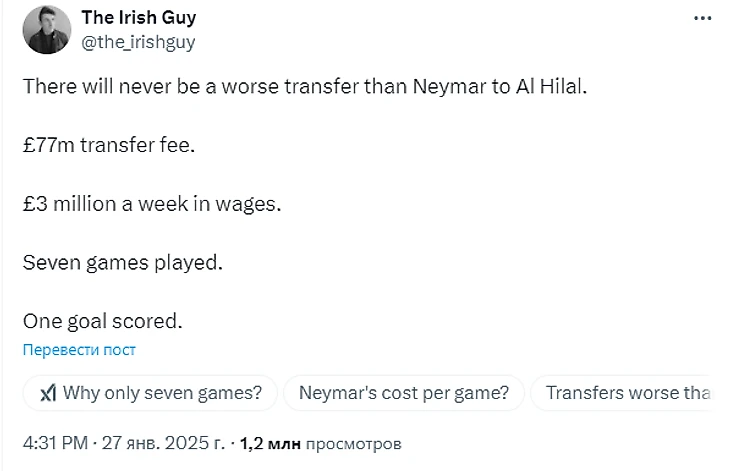This screenshot has height=471, width=730.
Task: Click the '£77m transfer fee.' line
Action: (110, 145)
